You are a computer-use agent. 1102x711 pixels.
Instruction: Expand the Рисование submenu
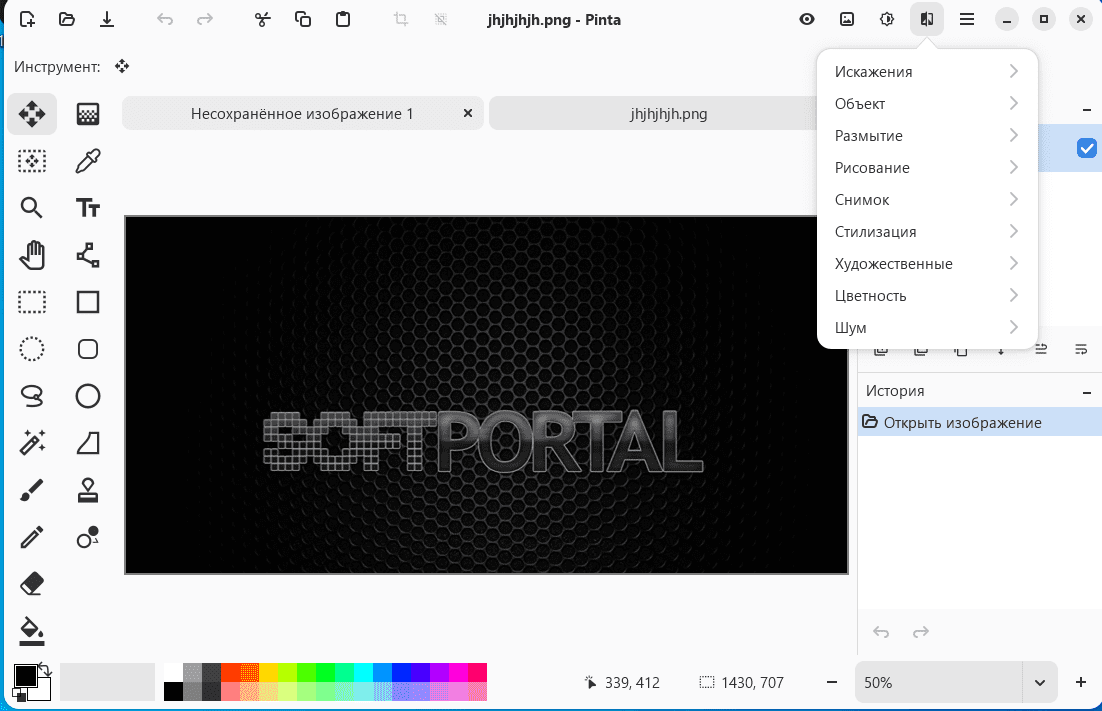[927, 168]
